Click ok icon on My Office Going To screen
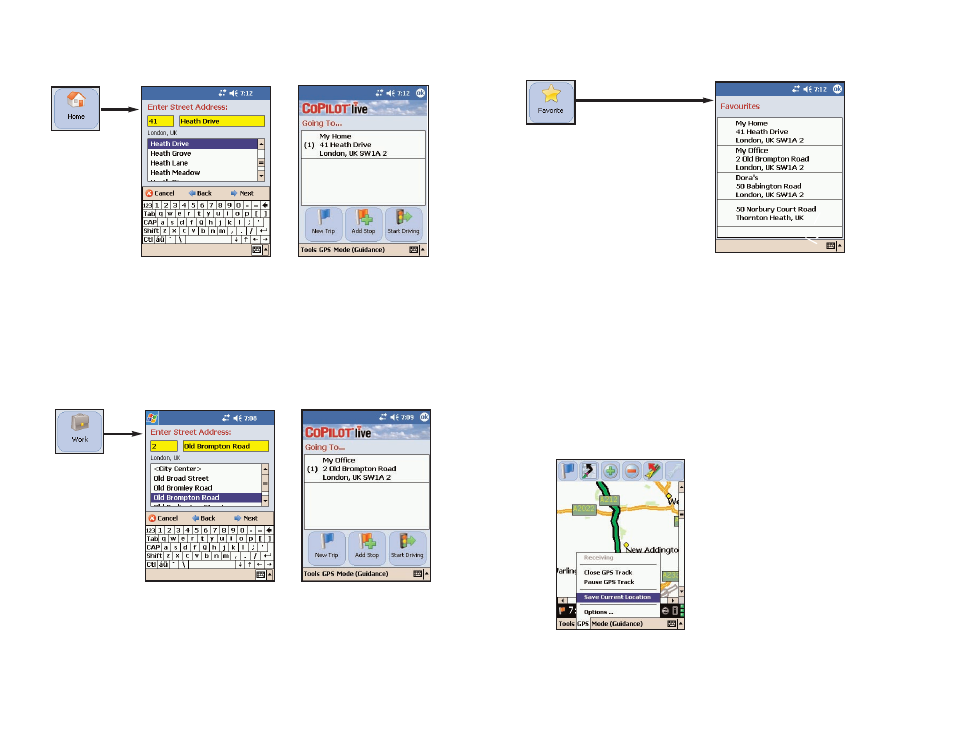The width and height of the screenshot is (954, 737). pos(424,417)
